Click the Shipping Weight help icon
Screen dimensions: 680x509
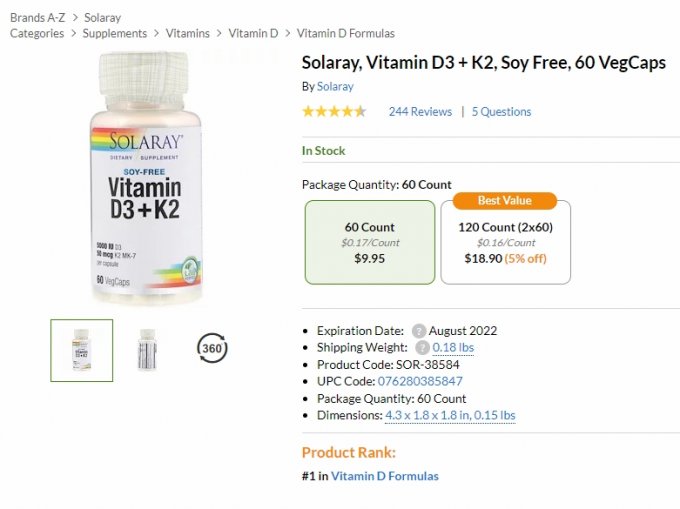tap(422, 348)
